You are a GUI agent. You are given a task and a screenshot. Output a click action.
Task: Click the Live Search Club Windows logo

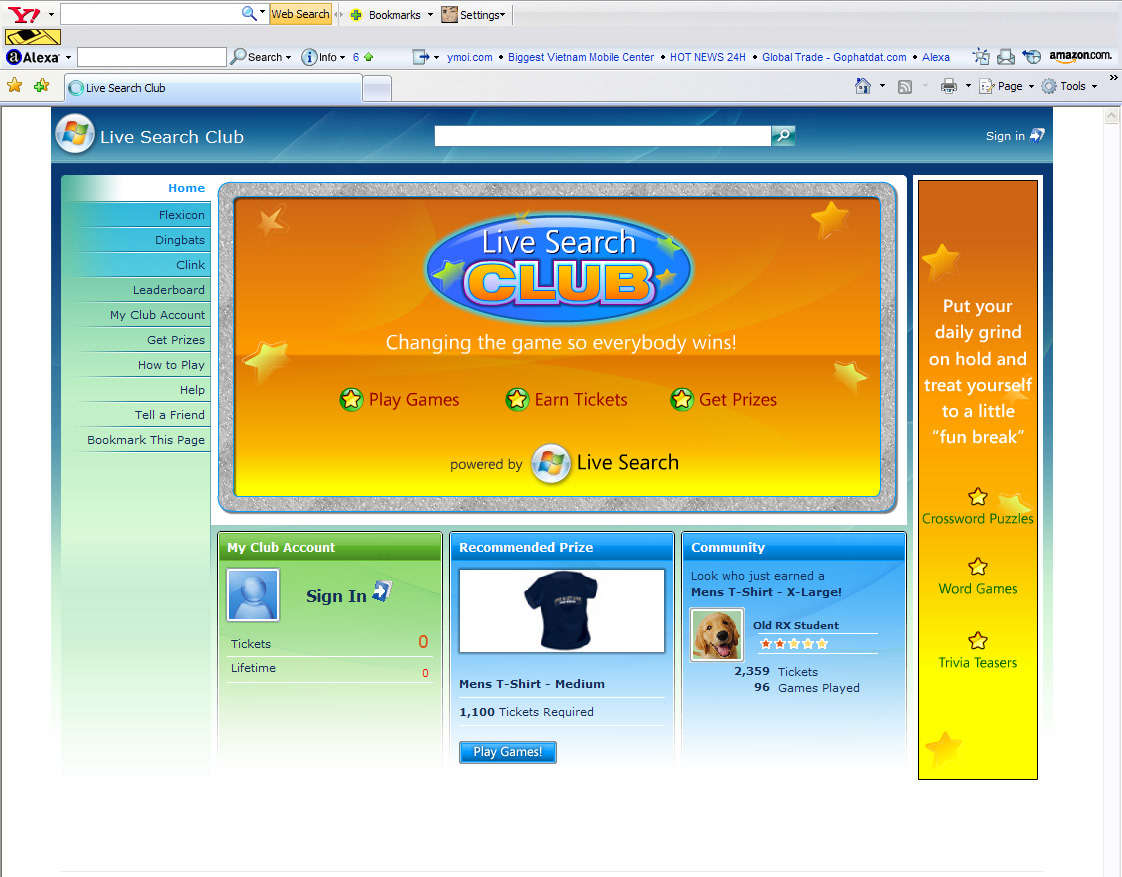tap(75, 134)
